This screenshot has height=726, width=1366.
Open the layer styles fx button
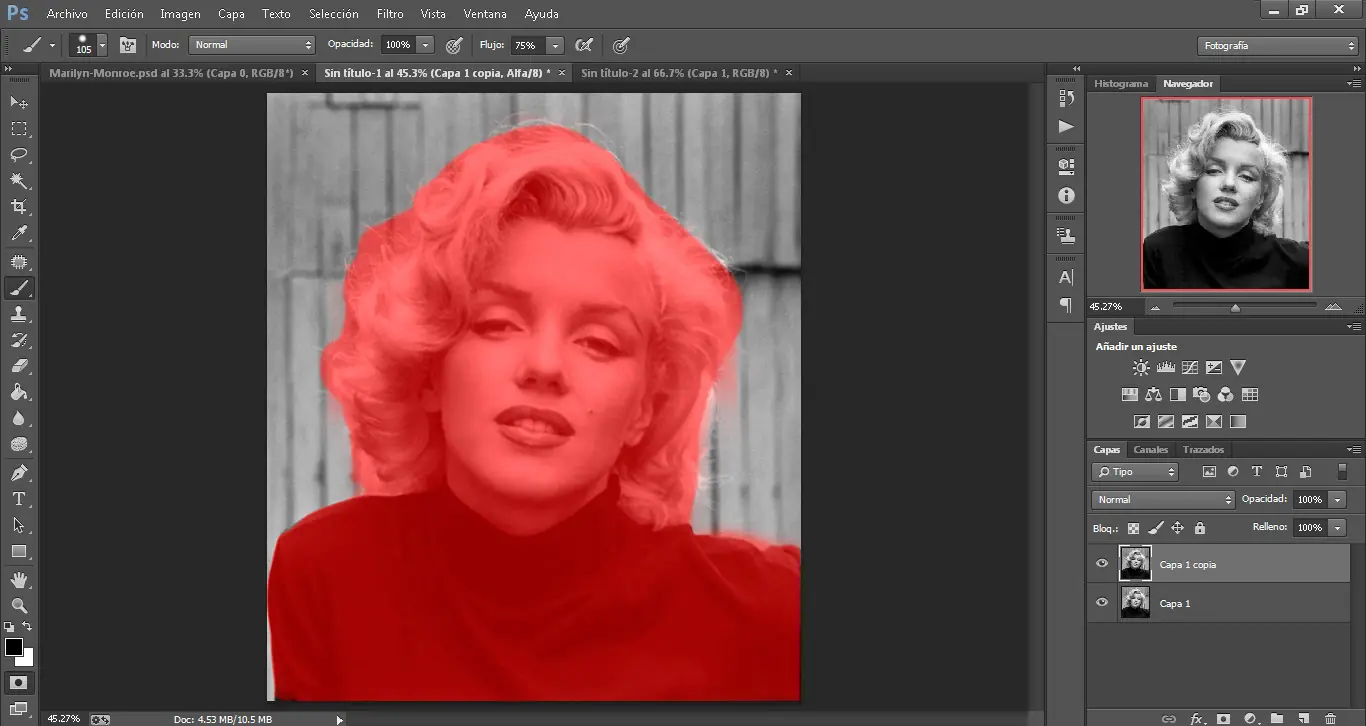1197,718
